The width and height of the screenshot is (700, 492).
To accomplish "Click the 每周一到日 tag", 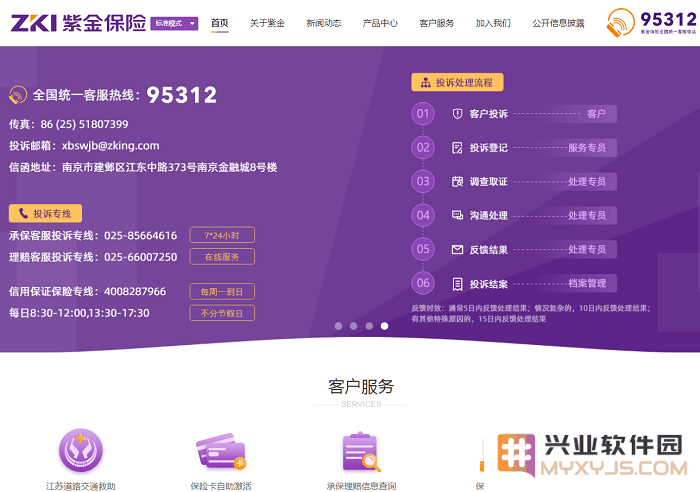I will (222, 292).
